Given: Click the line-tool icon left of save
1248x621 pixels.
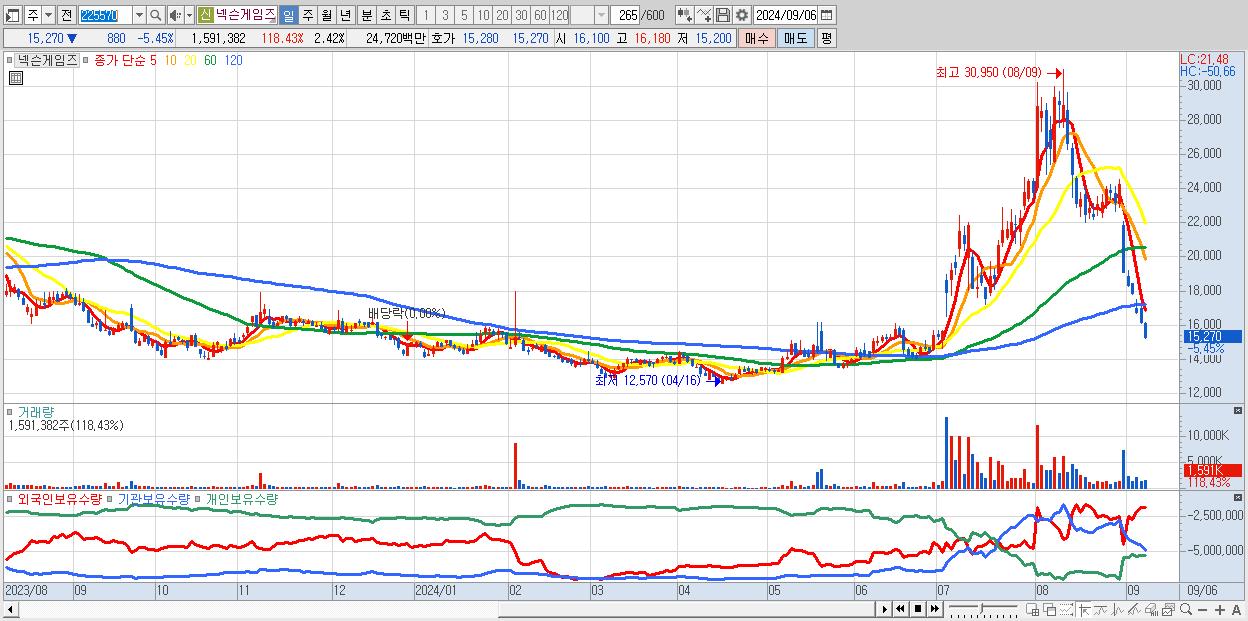Looking at the screenshot, I should click(x=703, y=15).
